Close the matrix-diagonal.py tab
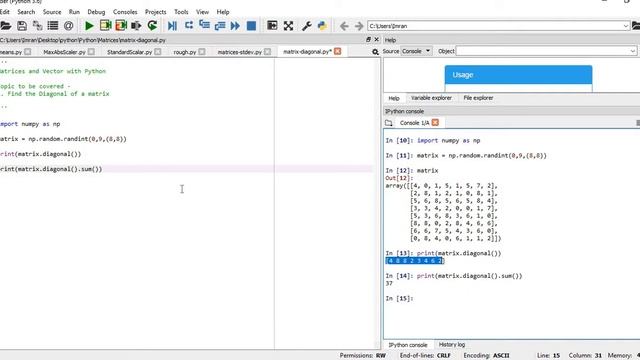The width and height of the screenshot is (640, 360). [338, 51]
